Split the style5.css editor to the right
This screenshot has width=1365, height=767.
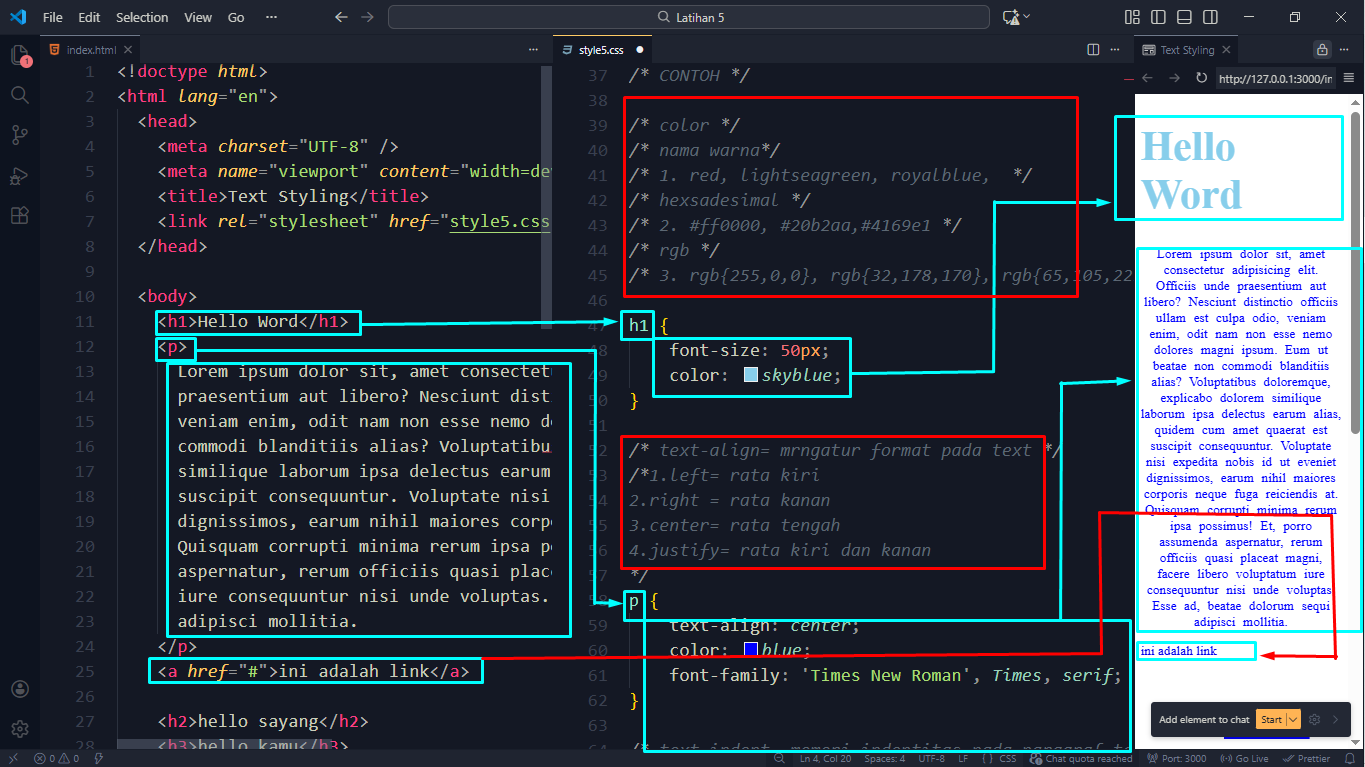pos(1093,49)
